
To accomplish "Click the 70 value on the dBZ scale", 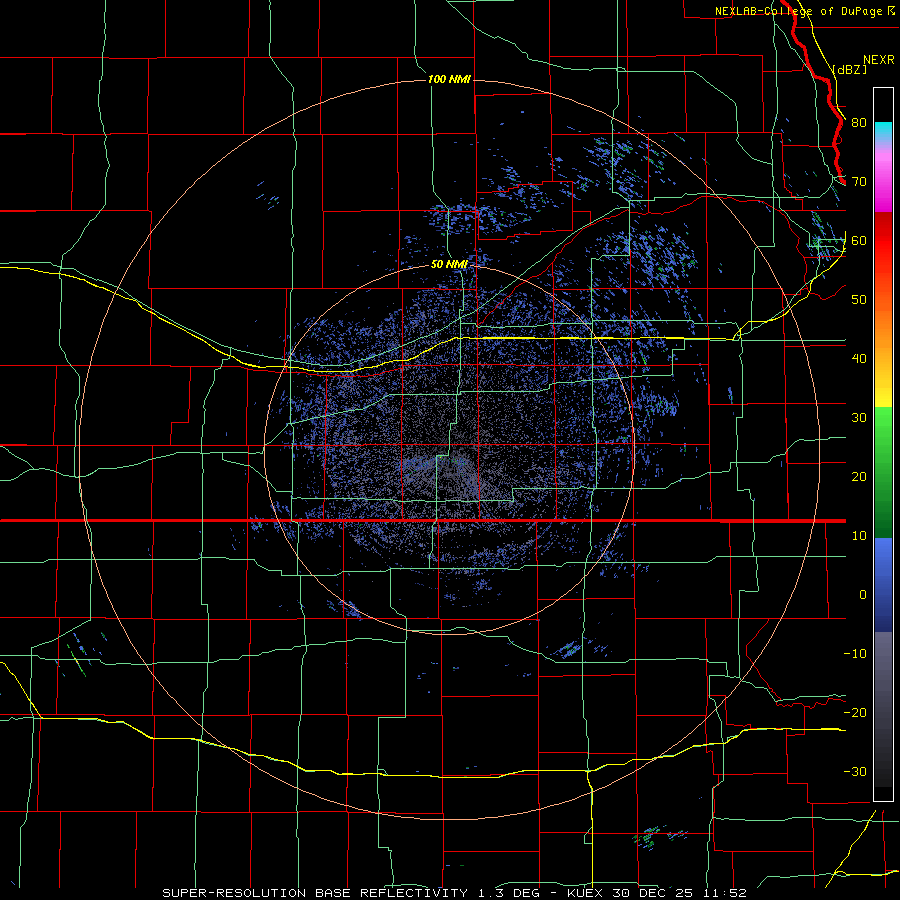I will [x=859, y=182].
